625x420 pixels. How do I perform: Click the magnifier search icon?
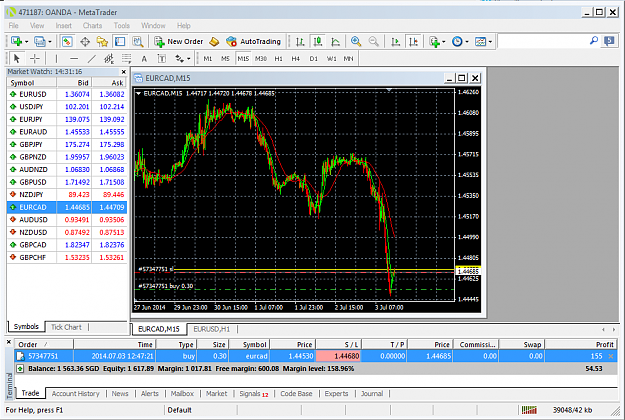pyautogui.click(x=594, y=41)
